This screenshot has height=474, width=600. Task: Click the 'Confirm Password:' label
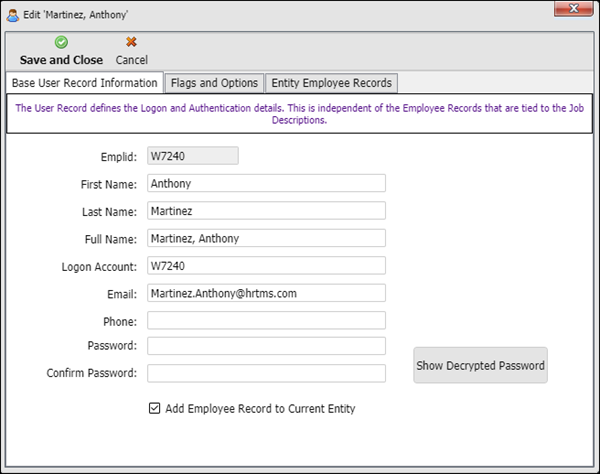[x=91, y=373]
